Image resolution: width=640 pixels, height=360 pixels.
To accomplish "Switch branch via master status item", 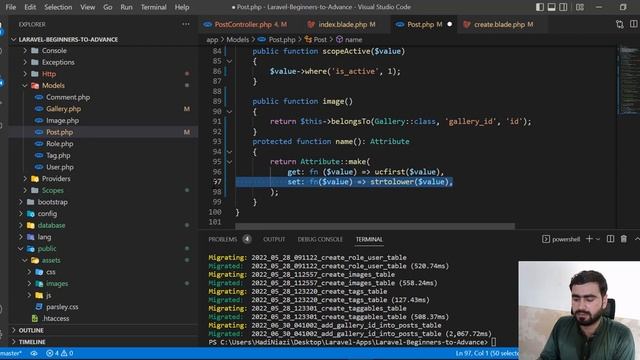I will coord(11,353).
